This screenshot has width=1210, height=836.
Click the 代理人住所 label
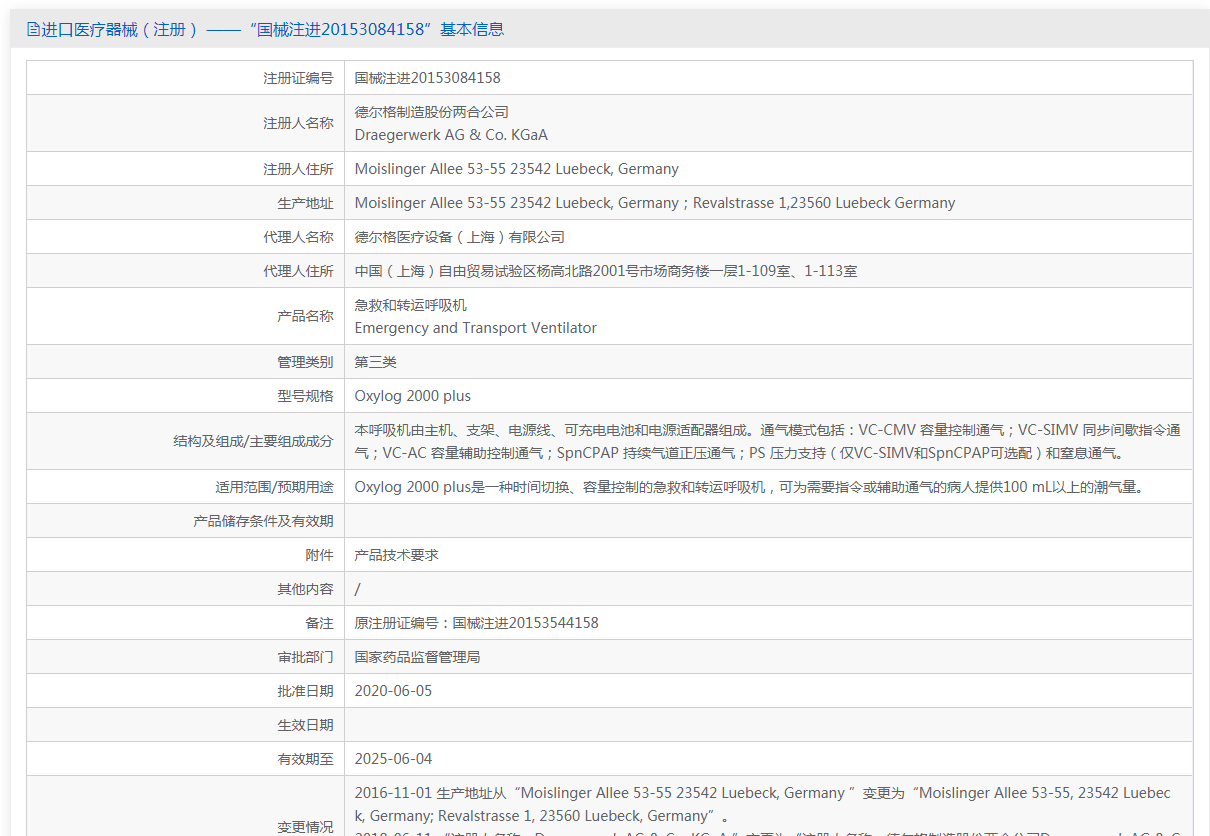click(x=299, y=271)
